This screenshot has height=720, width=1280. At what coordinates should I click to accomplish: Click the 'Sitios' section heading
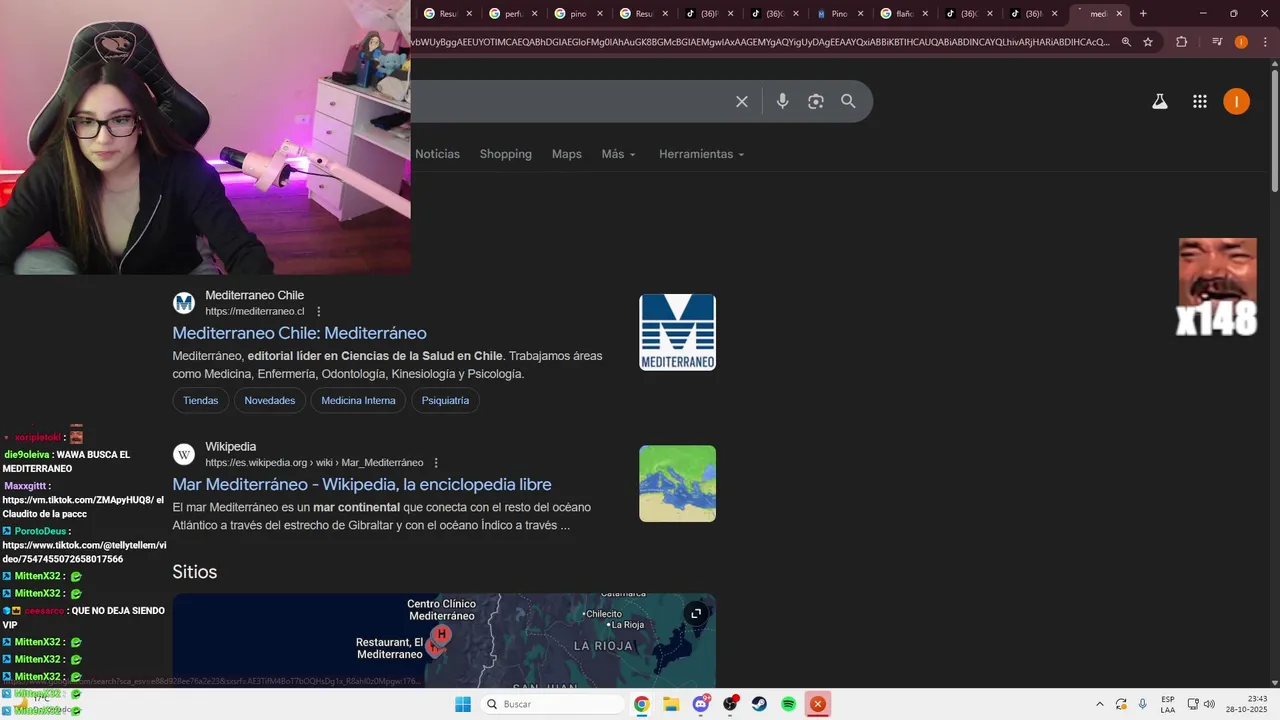coord(194,572)
